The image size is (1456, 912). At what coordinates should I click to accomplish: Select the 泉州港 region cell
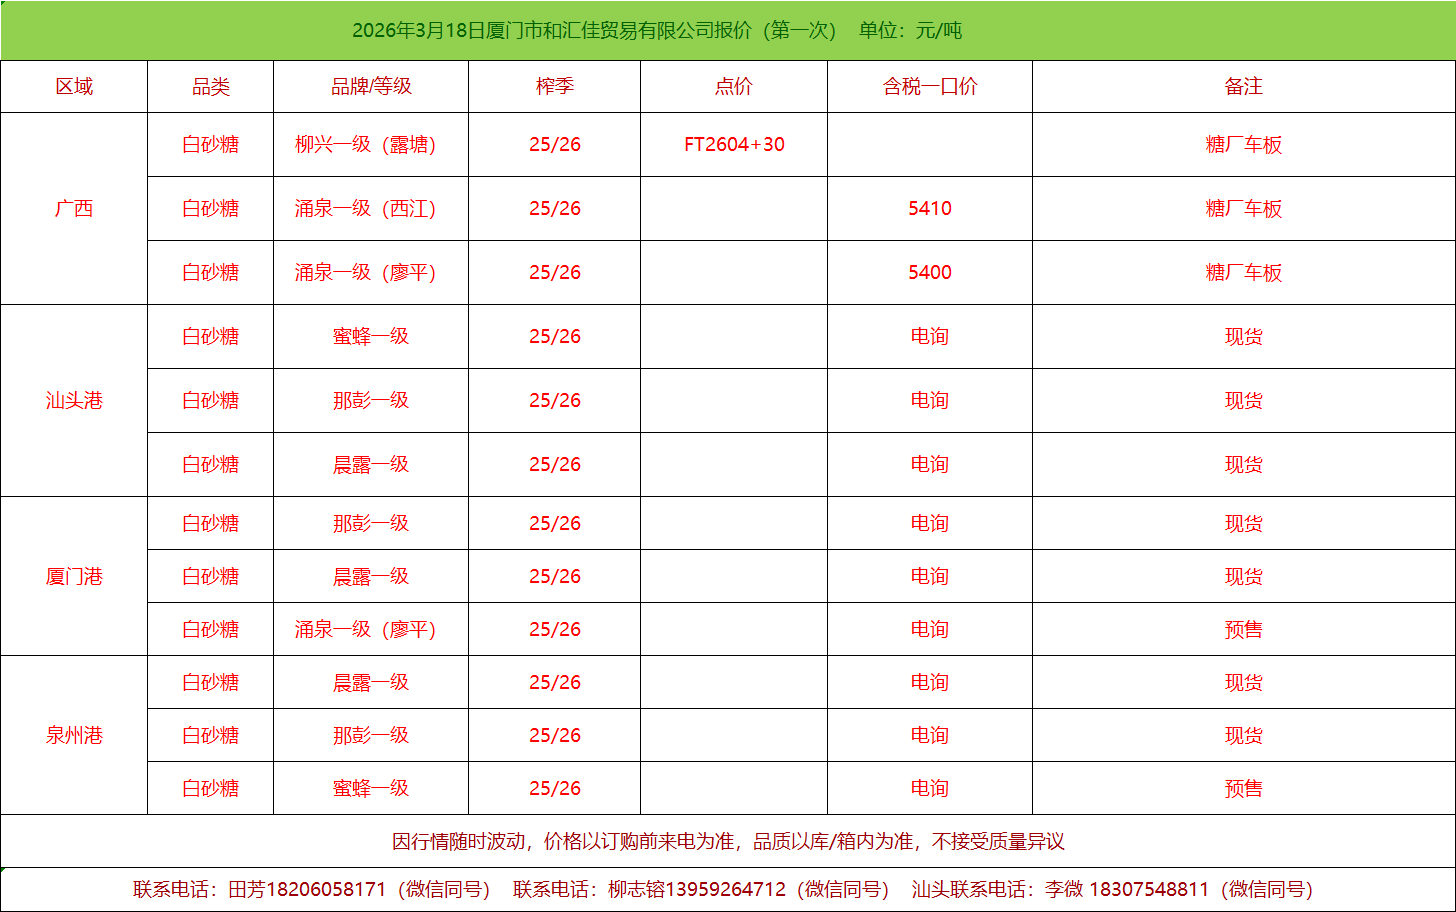pos(74,736)
